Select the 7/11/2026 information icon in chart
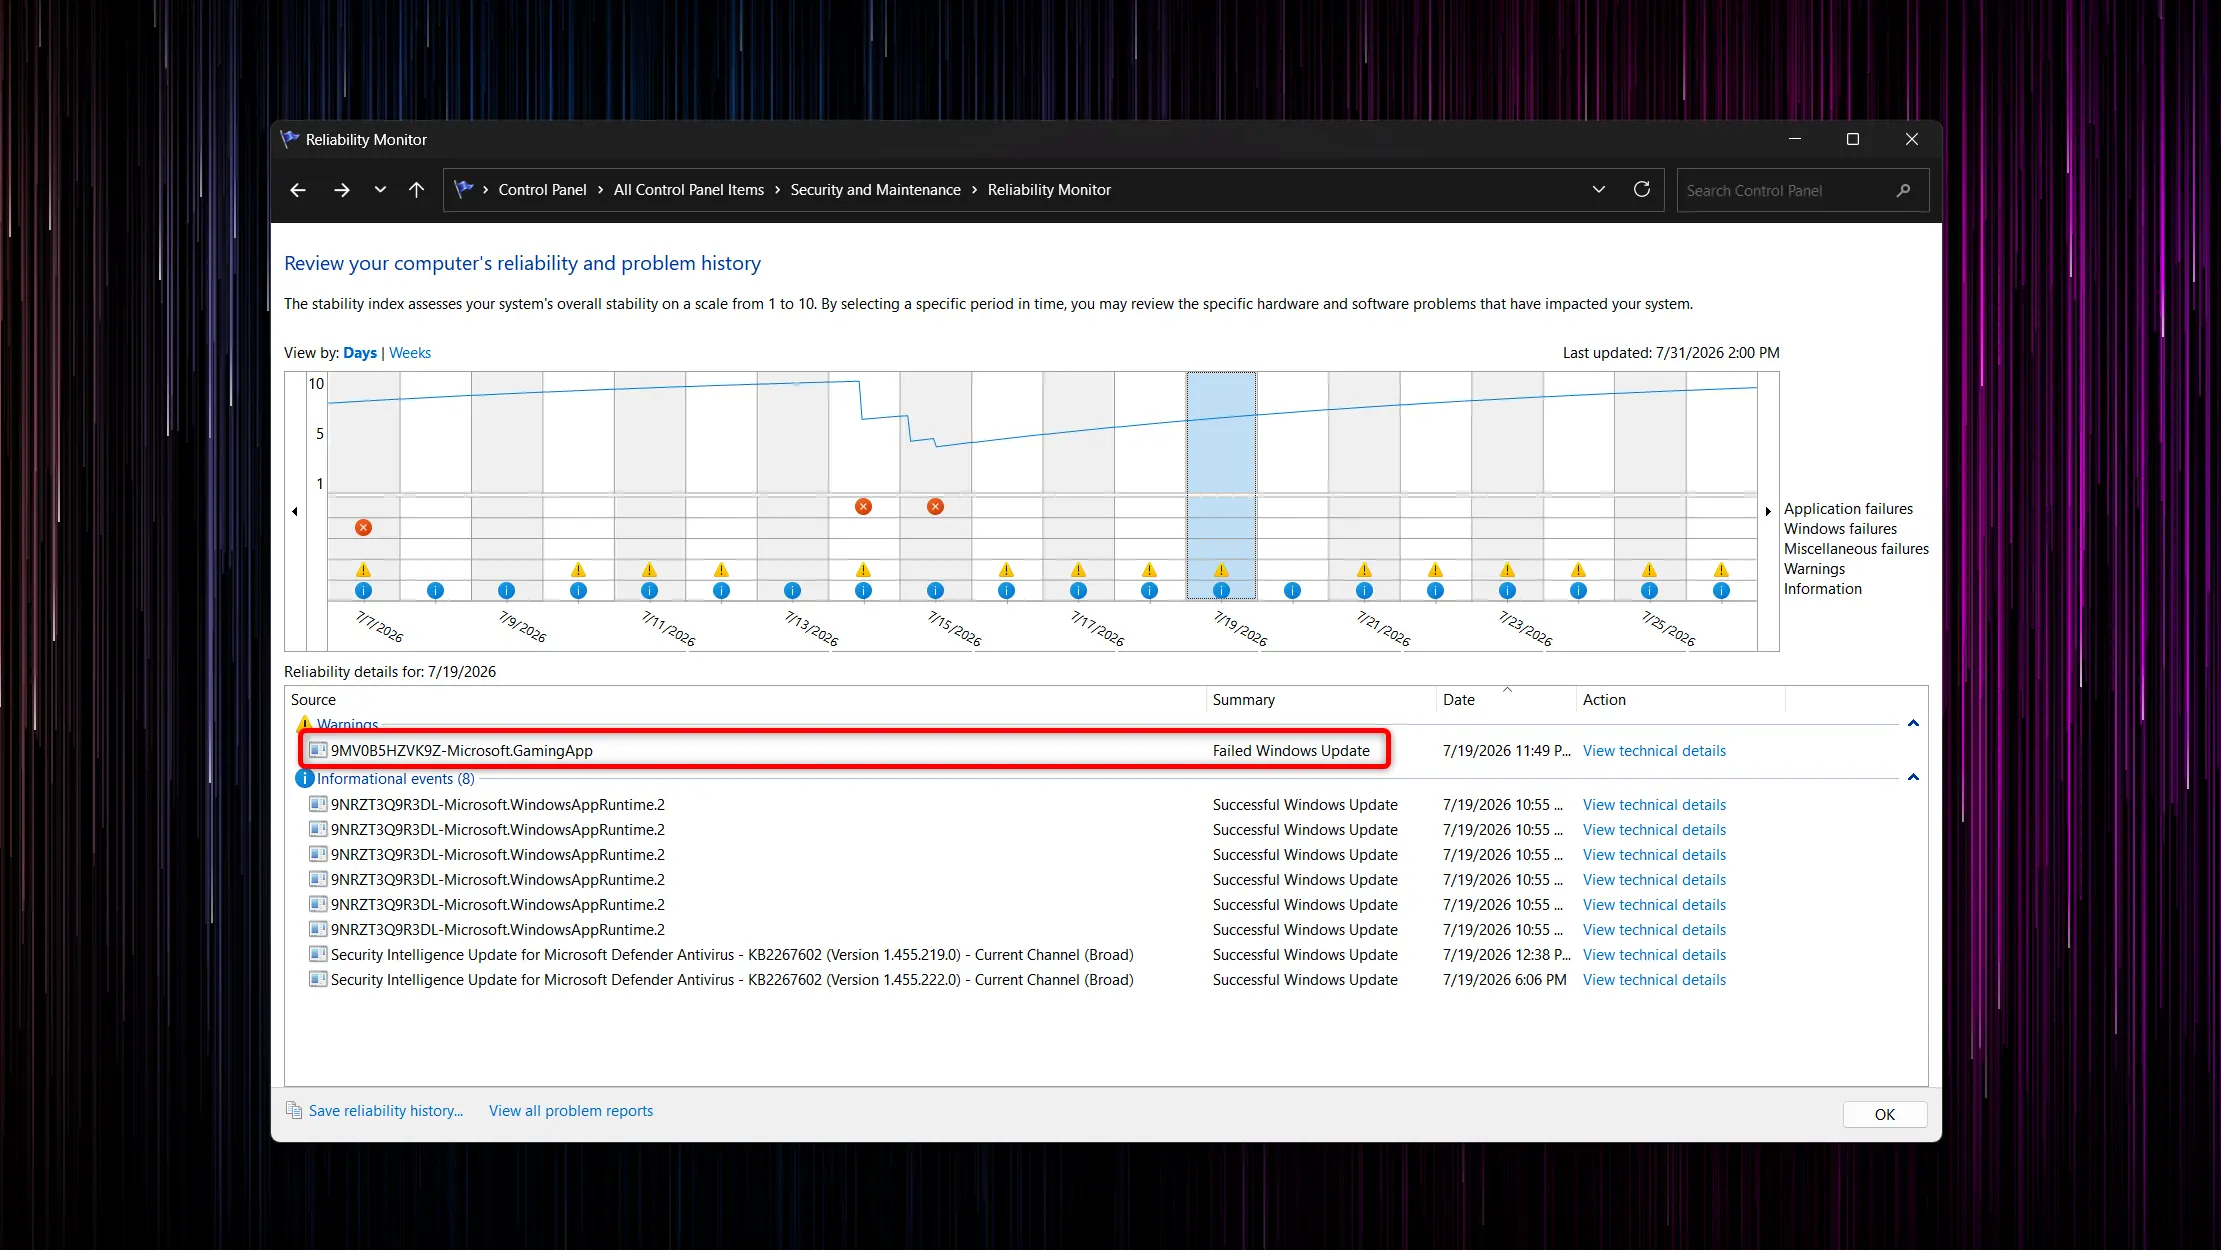 [x=649, y=591]
